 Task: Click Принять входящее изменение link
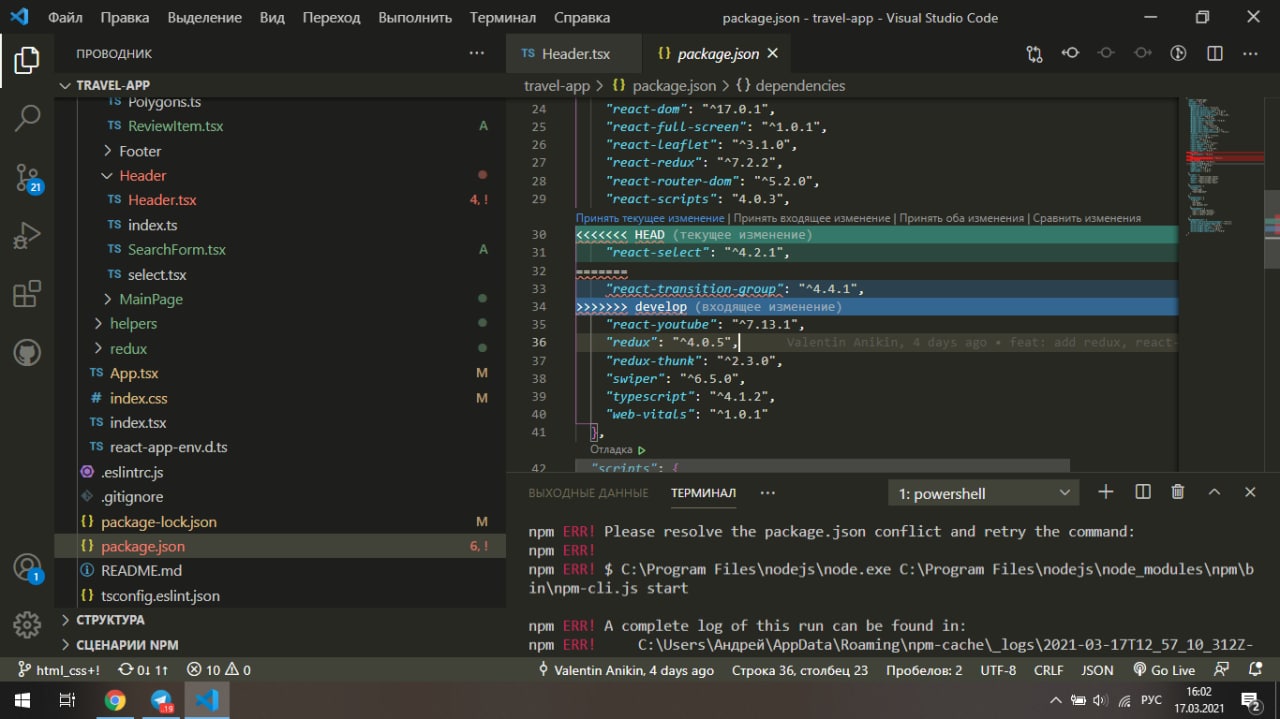(812, 218)
